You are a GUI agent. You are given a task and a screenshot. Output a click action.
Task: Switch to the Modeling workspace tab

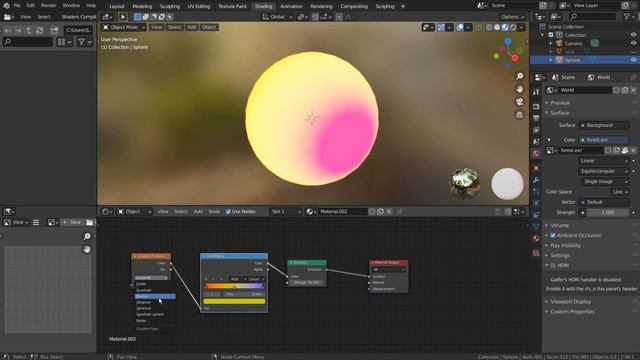(x=142, y=6)
